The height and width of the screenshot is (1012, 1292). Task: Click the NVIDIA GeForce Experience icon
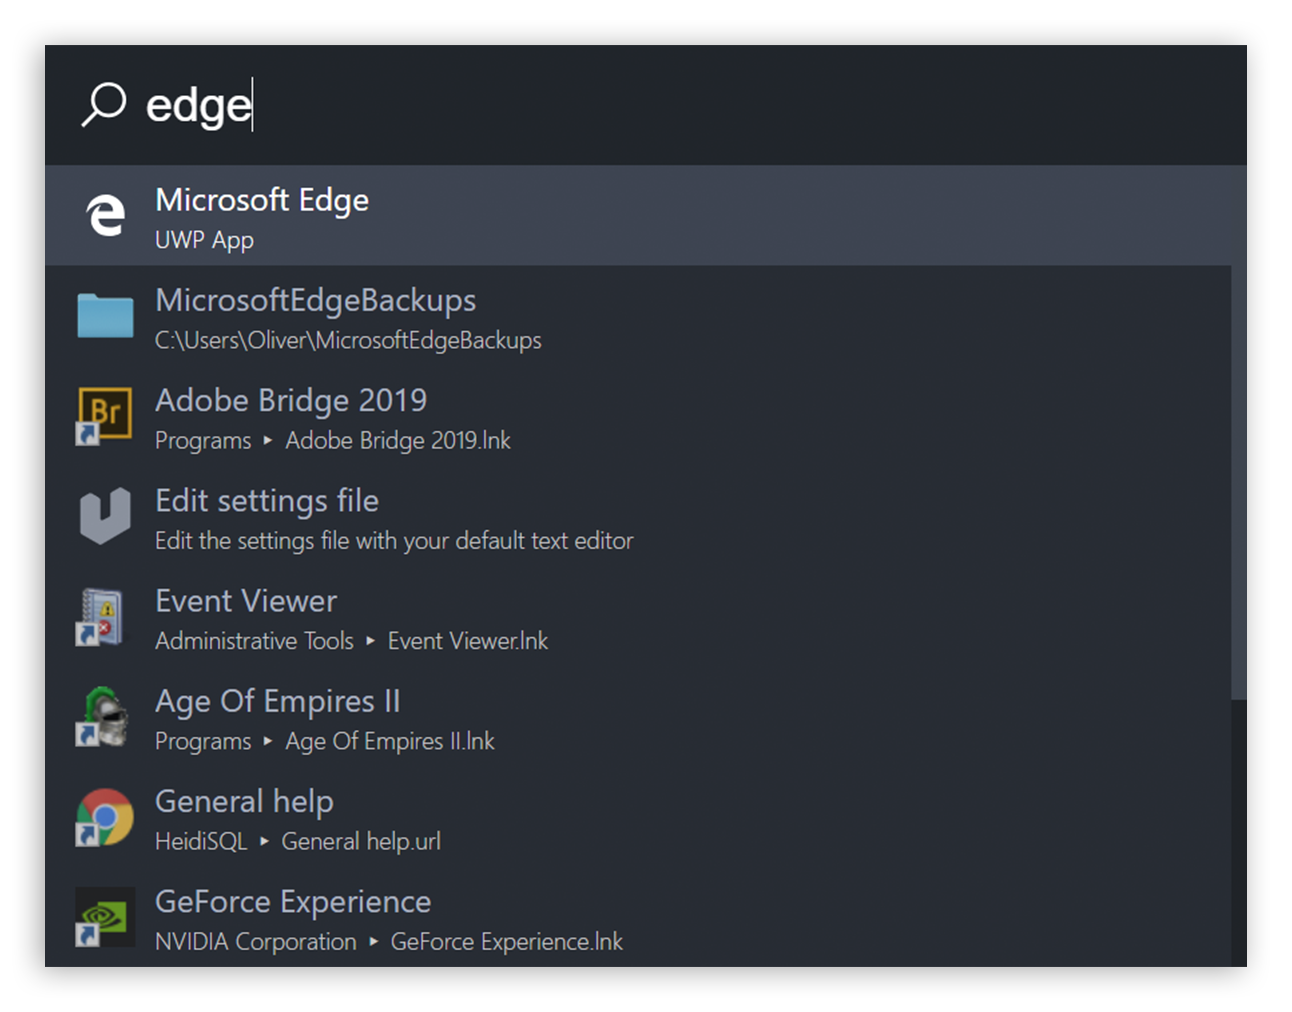click(105, 916)
